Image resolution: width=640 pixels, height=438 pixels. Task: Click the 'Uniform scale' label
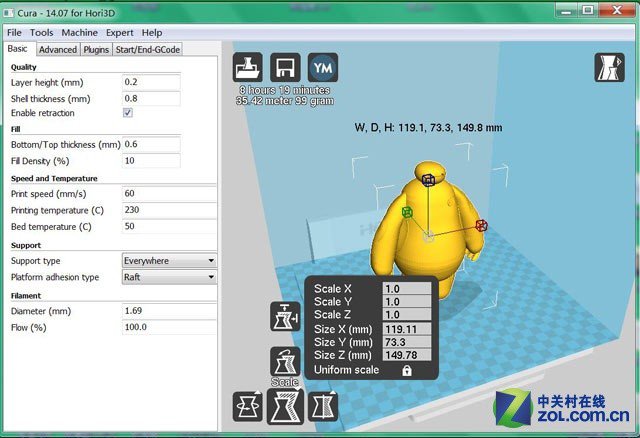(347, 370)
